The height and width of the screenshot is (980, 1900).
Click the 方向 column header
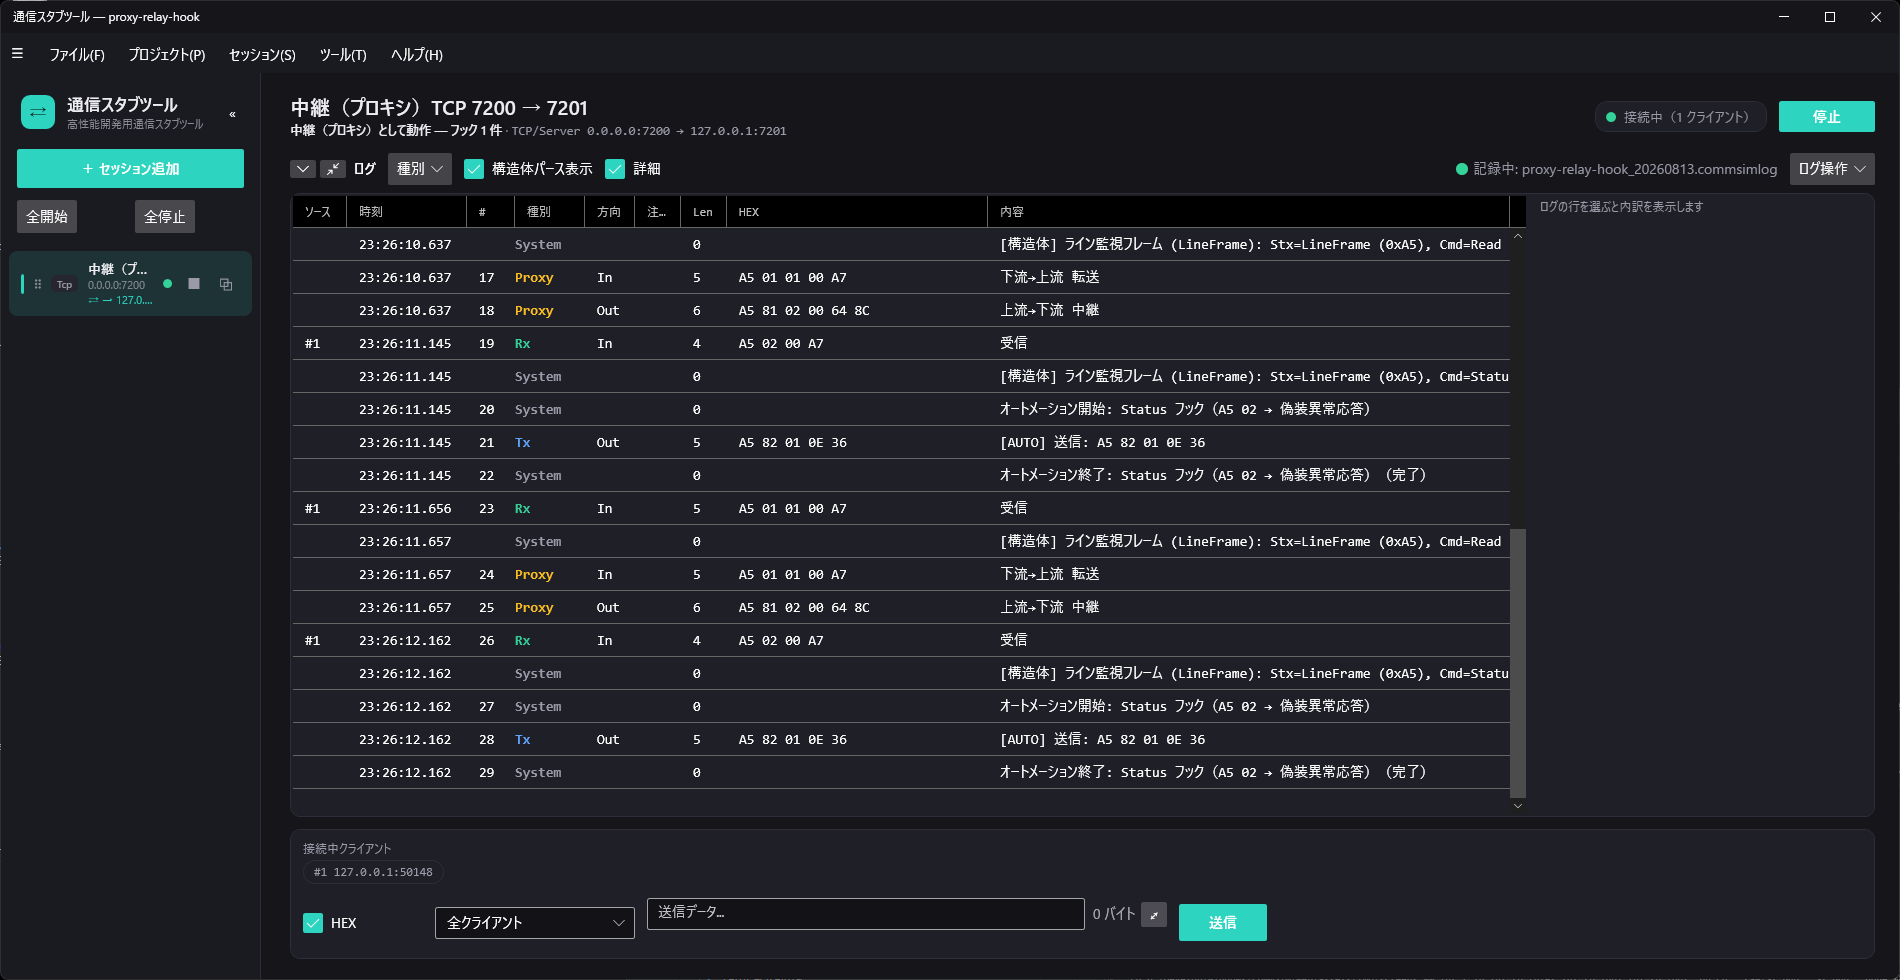pos(609,212)
